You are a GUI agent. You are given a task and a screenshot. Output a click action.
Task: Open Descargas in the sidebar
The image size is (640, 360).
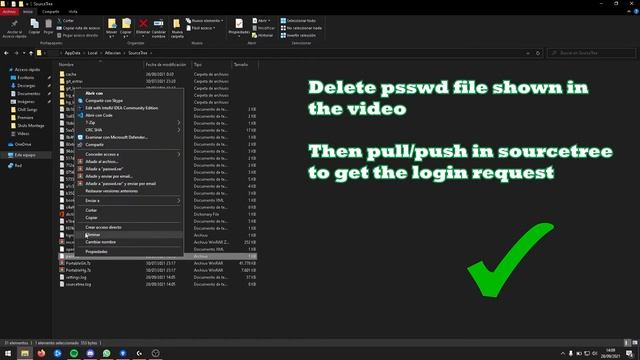[26, 86]
